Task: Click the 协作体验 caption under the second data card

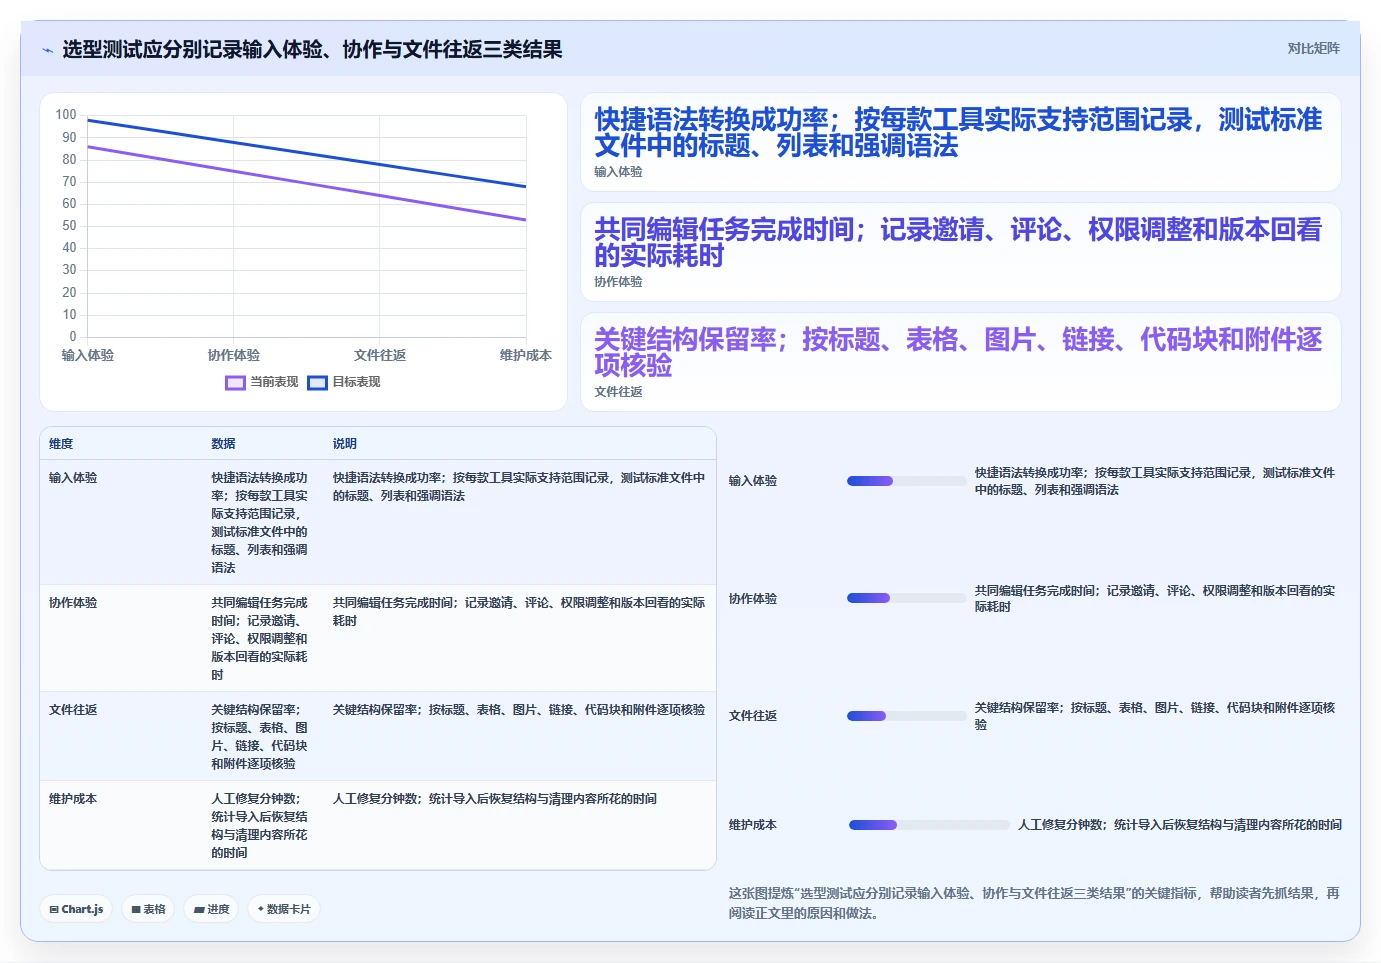Action: pyautogui.click(x=619, y=282)
